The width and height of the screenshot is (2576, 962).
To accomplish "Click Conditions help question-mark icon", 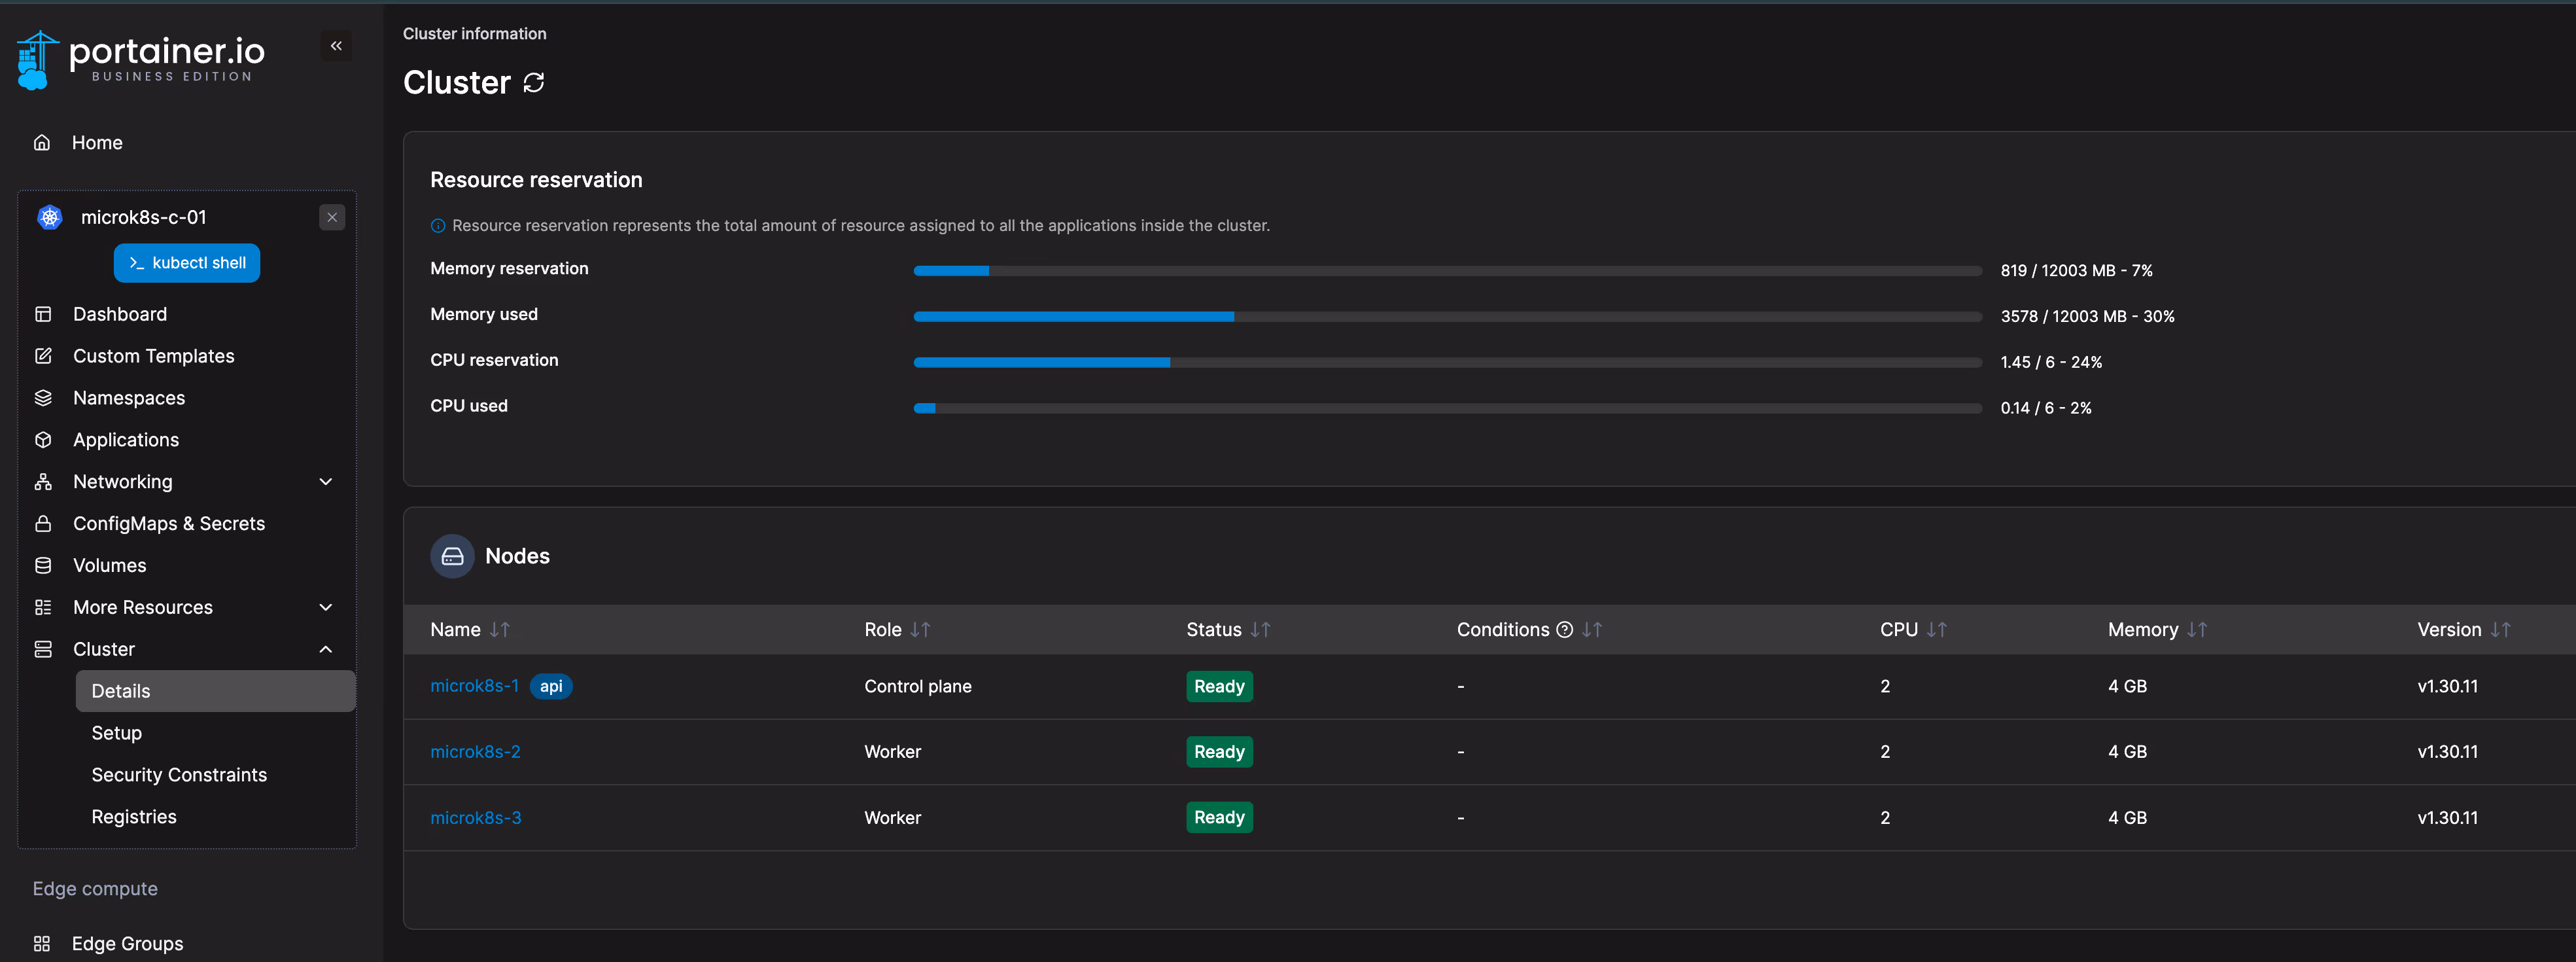I will pos(1565,630).
